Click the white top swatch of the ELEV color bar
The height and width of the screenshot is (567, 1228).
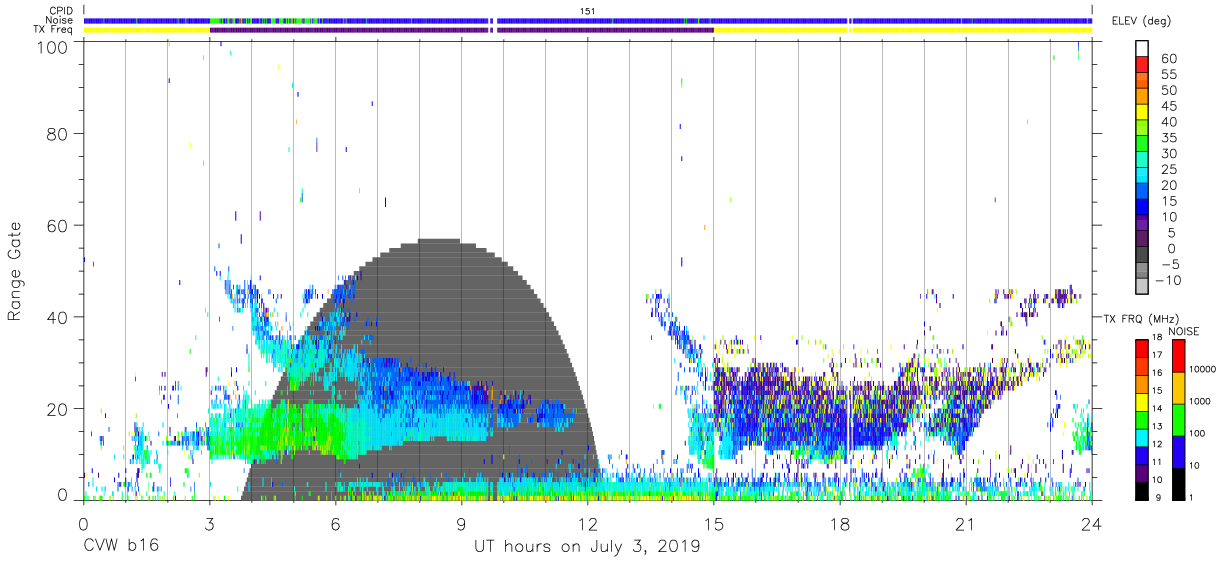[1142, 49]
